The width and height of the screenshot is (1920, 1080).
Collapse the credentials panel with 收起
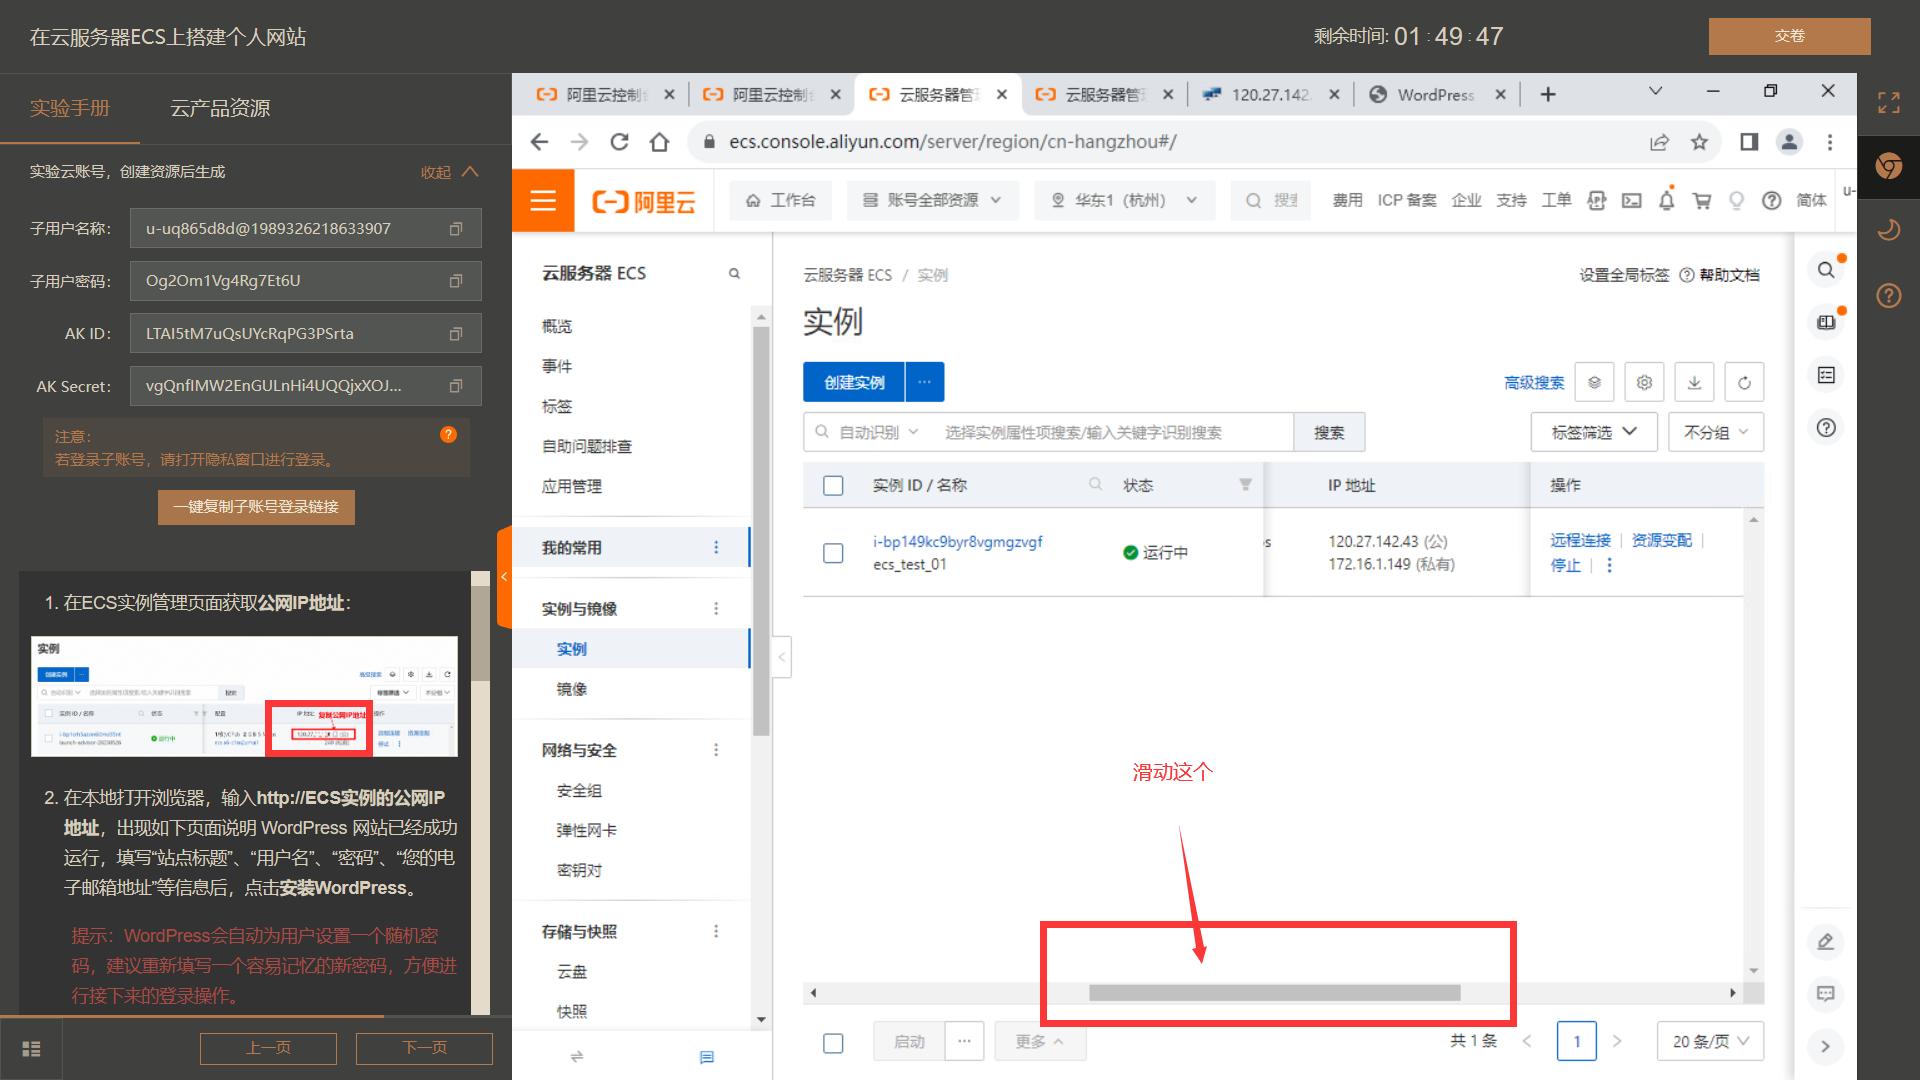[450, 172]
